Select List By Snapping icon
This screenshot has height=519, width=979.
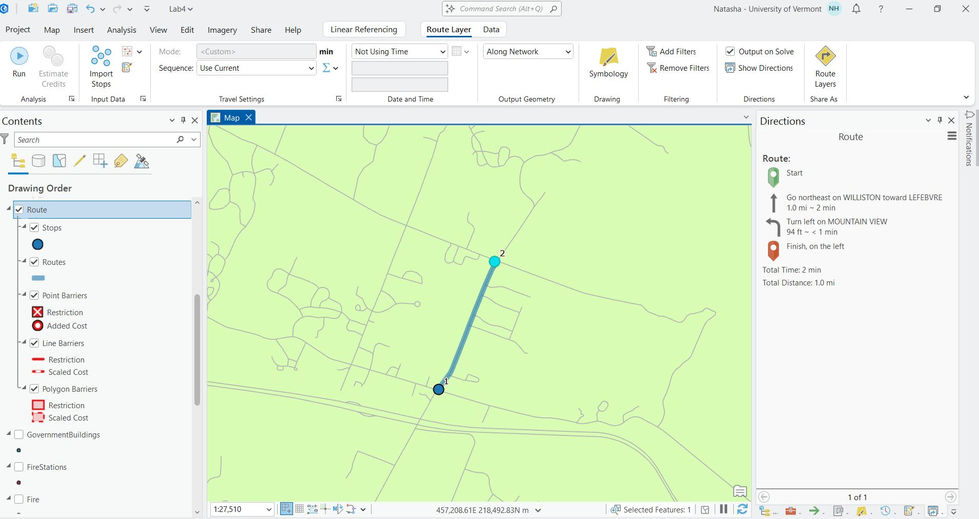point(100,161)
